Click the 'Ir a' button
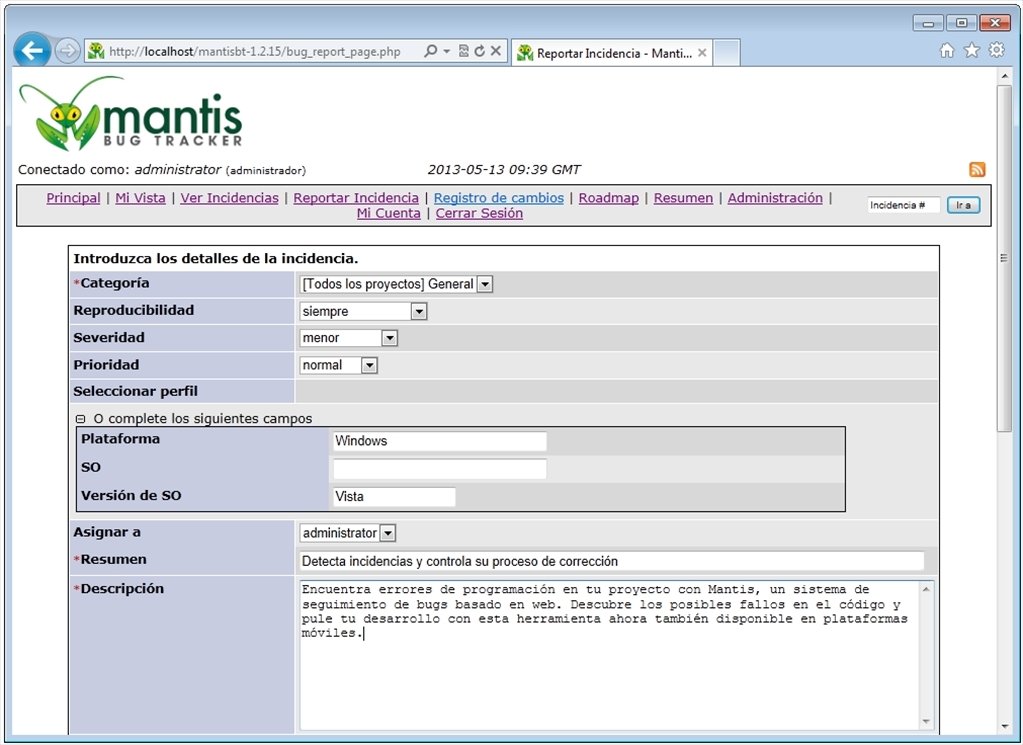The width and height of the screenshot is (1023, 745). tap(963, 205)
